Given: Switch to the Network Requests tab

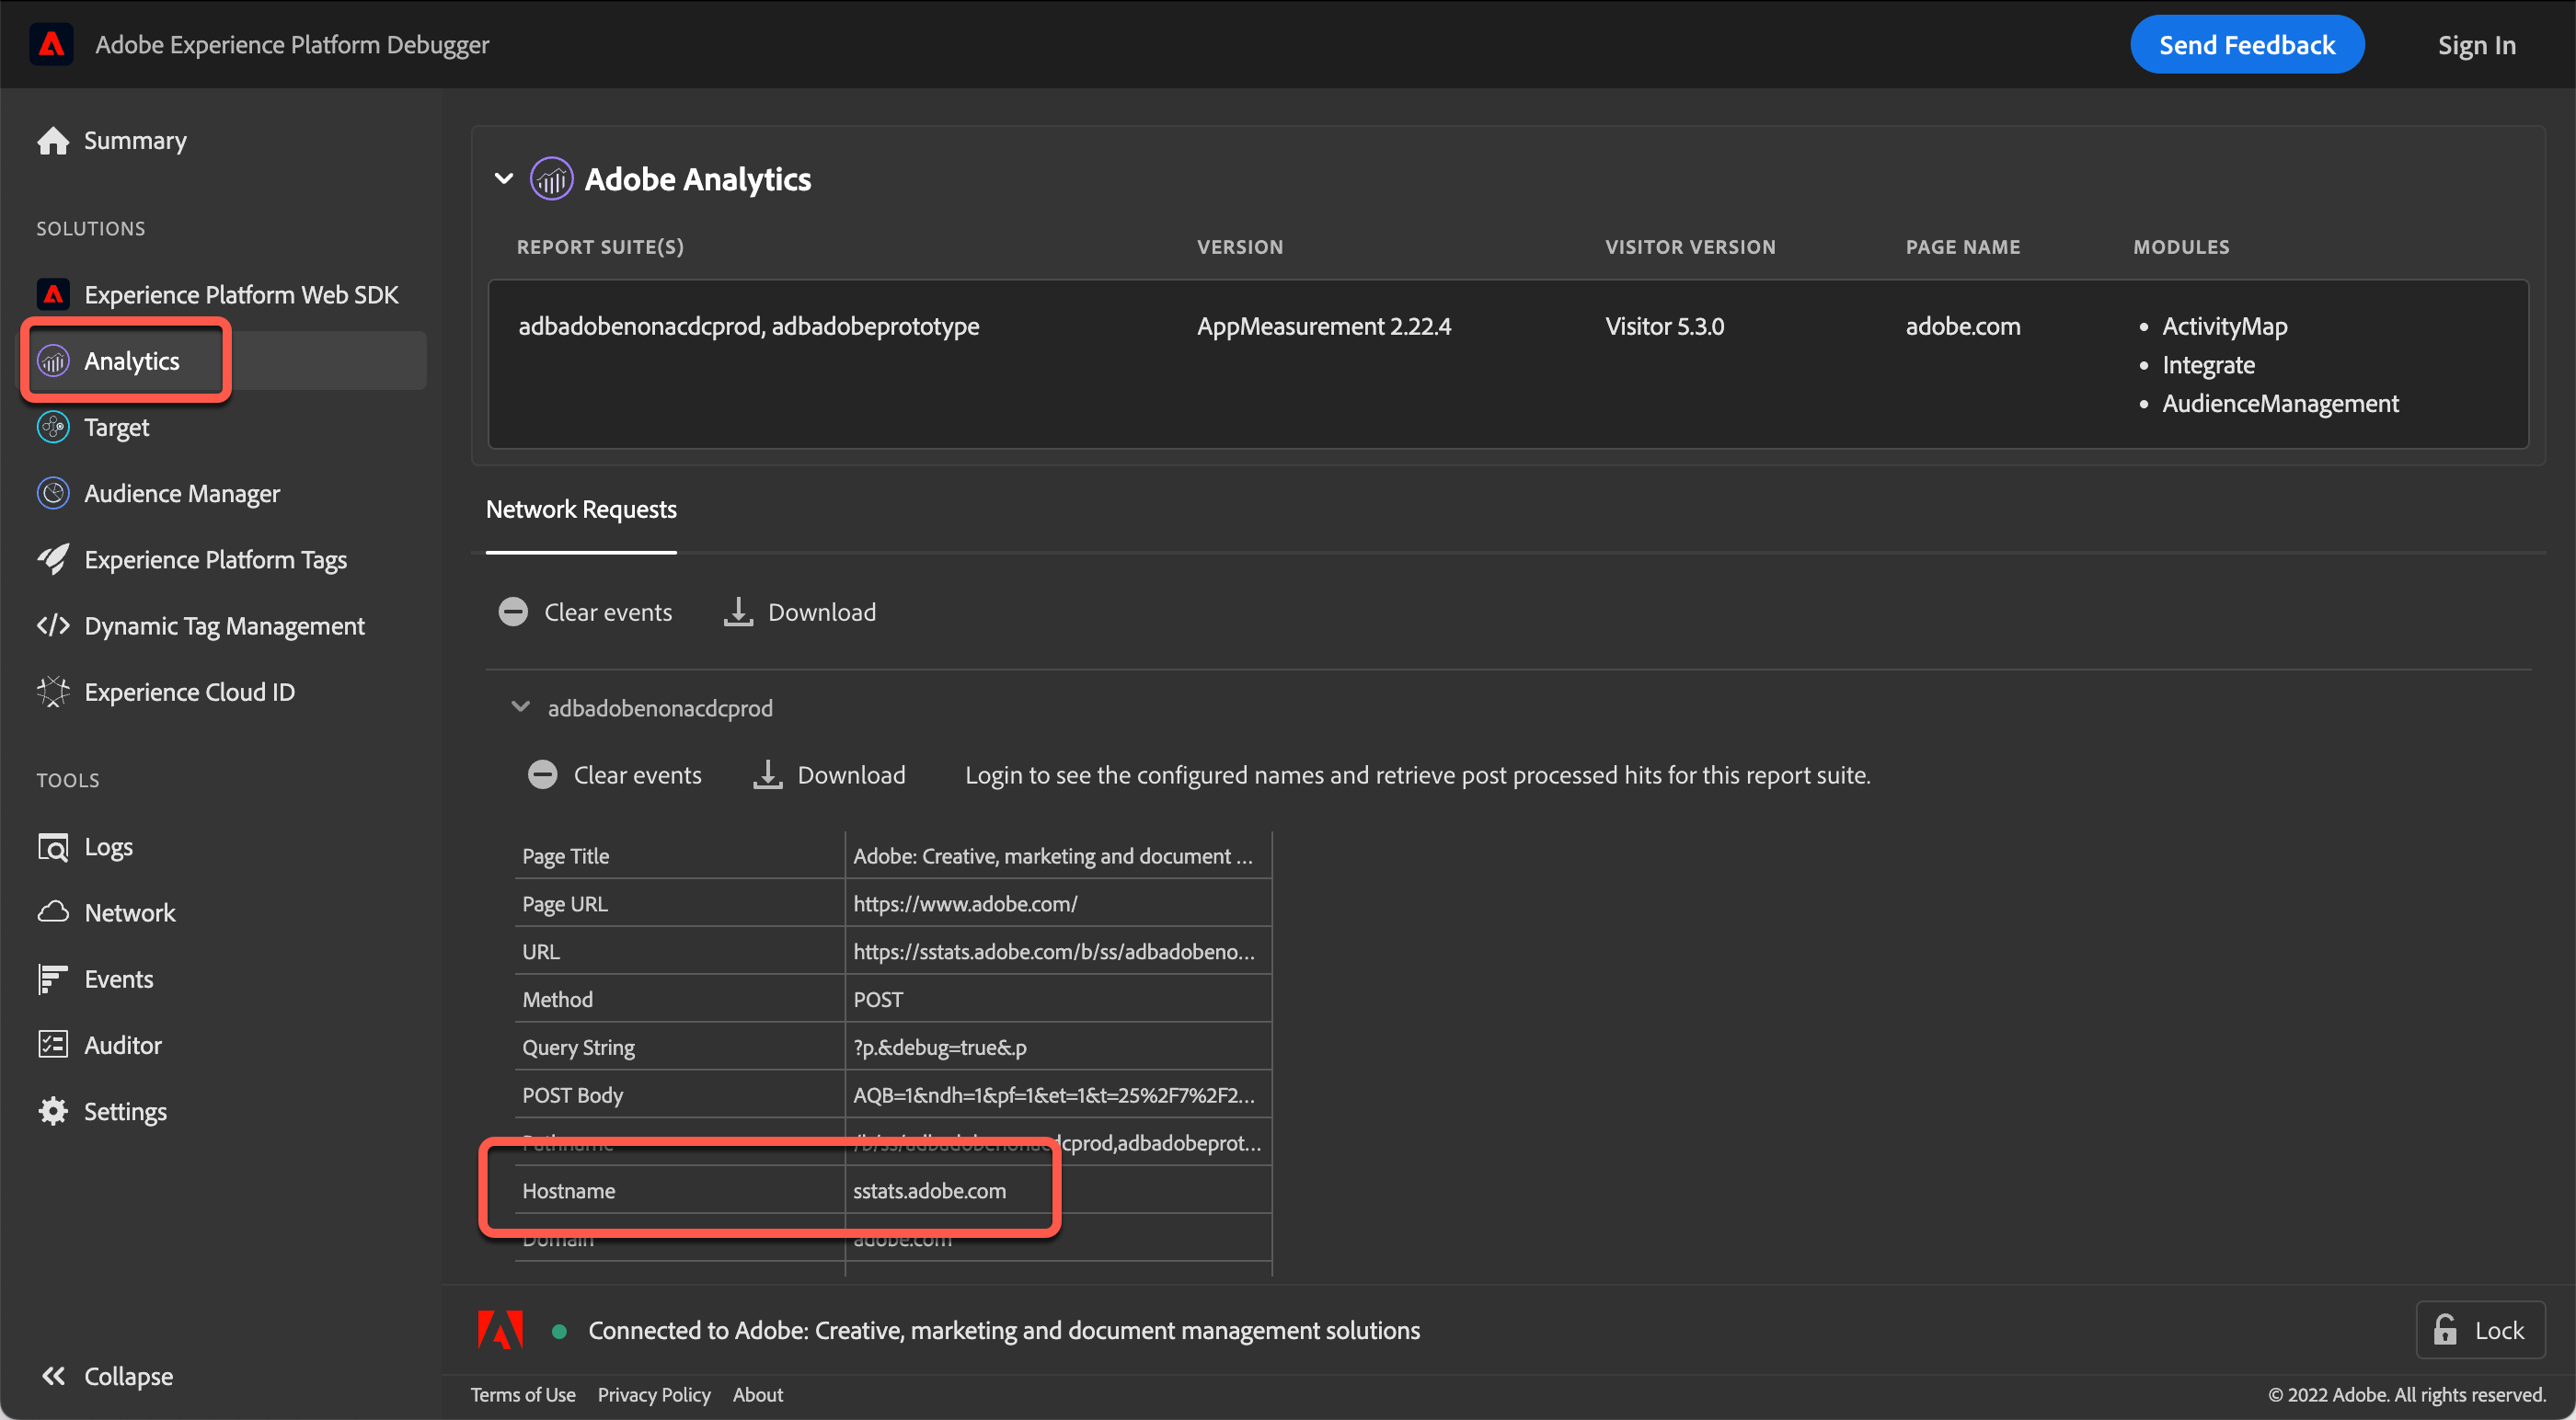Looking at the screenshot, I should (x=581, y=510).
